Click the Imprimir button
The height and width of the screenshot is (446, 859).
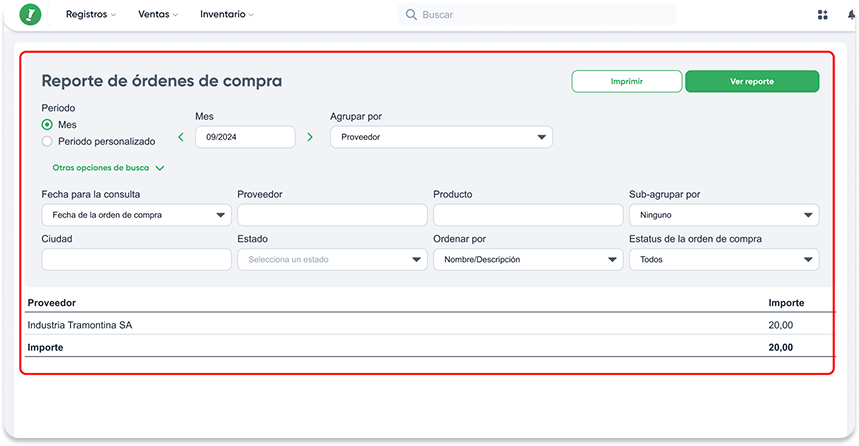point(627,81)
